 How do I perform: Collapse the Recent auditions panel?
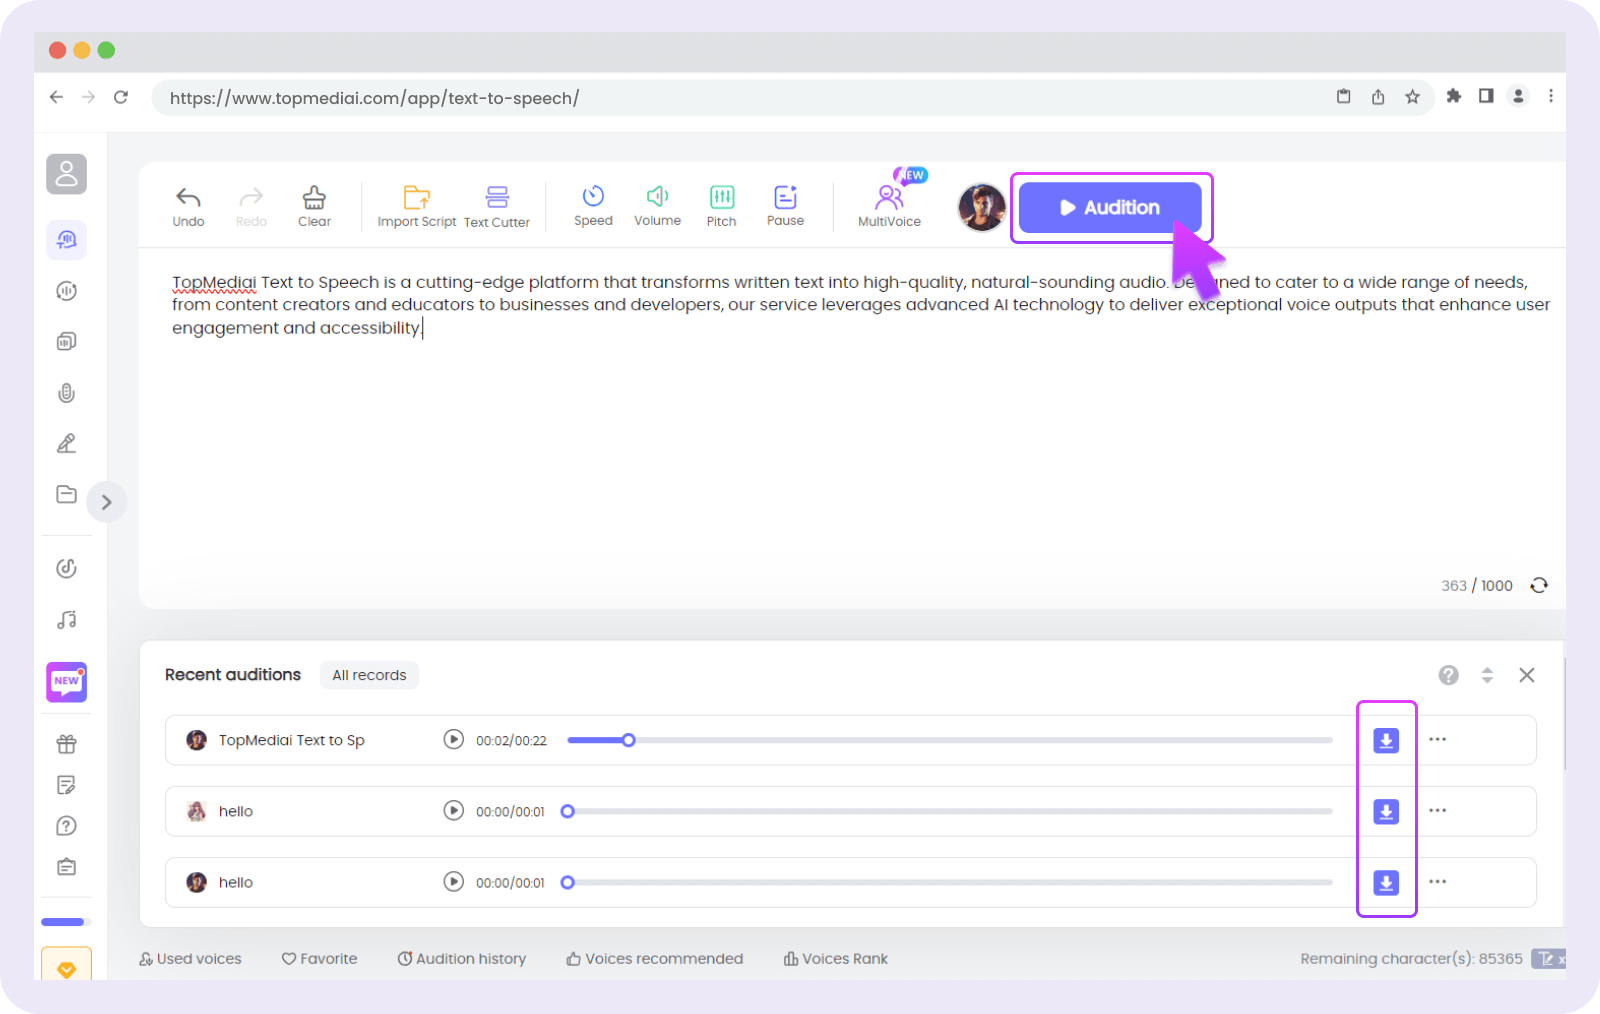click(1487, 675)
